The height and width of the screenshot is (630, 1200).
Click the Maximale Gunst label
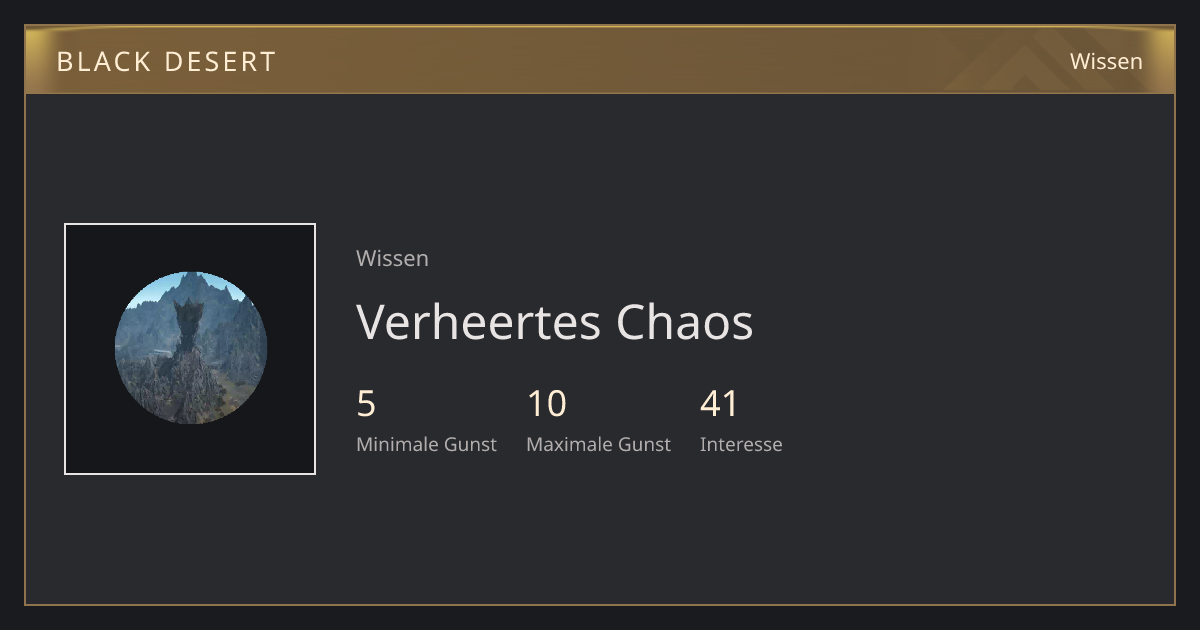click(x=598, y=444)
